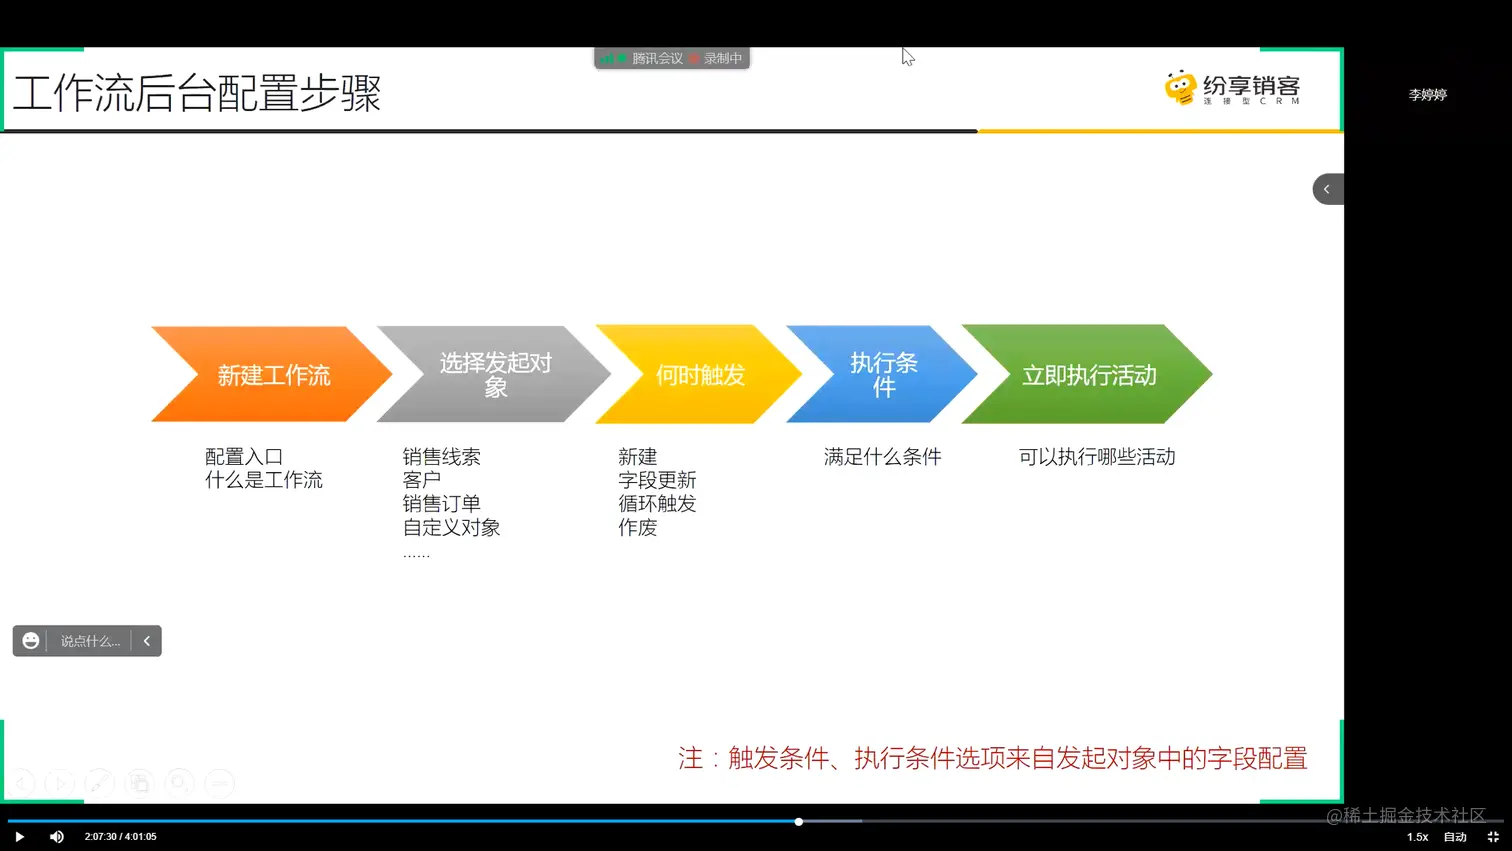Click the text 什么是工作流
This screenshot has height=851, width=1512.
click(x=264, y=480)
